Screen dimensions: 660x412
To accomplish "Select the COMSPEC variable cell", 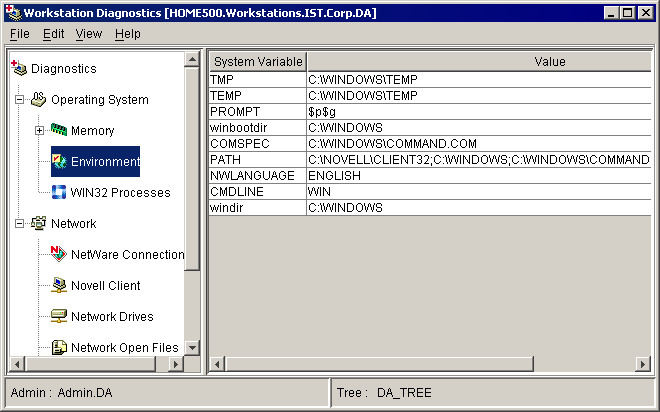I will [258, 144].
